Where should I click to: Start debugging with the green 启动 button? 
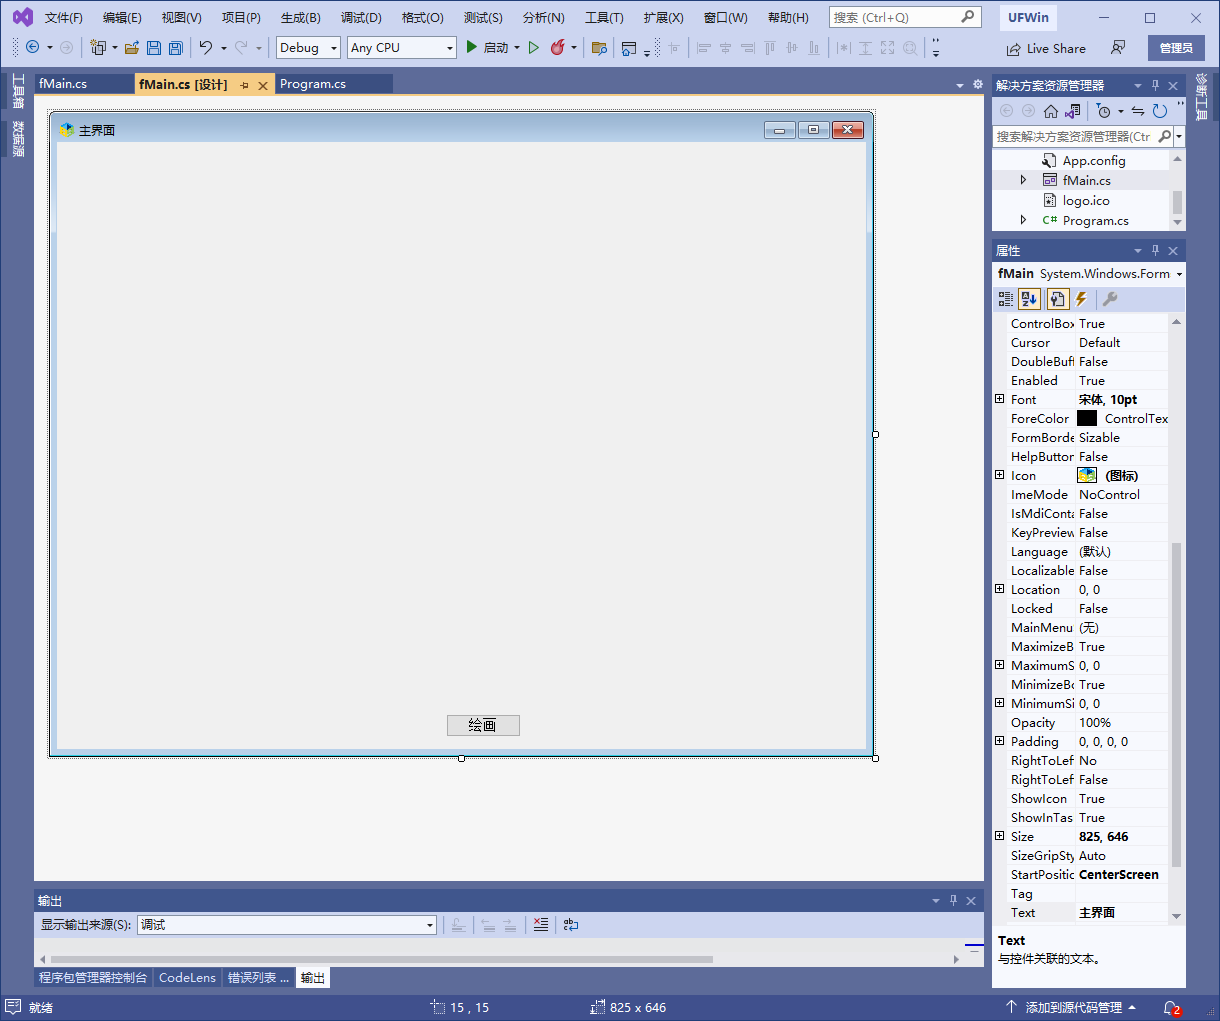click(487, 47)
